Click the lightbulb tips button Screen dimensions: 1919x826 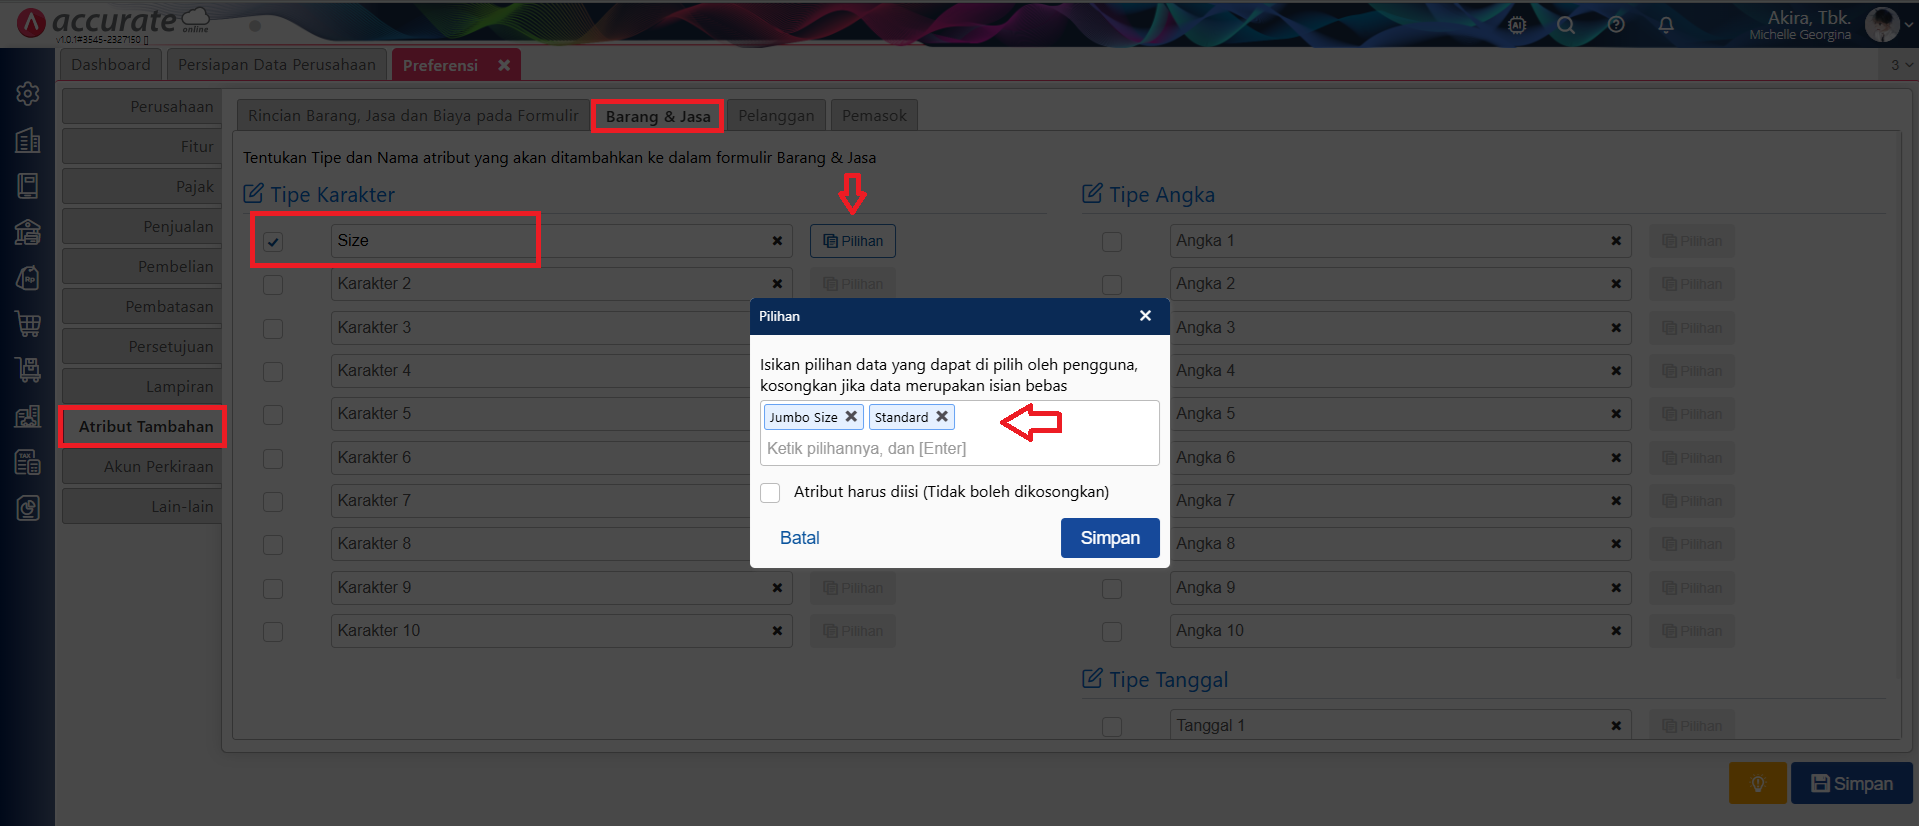point(1757,783)
